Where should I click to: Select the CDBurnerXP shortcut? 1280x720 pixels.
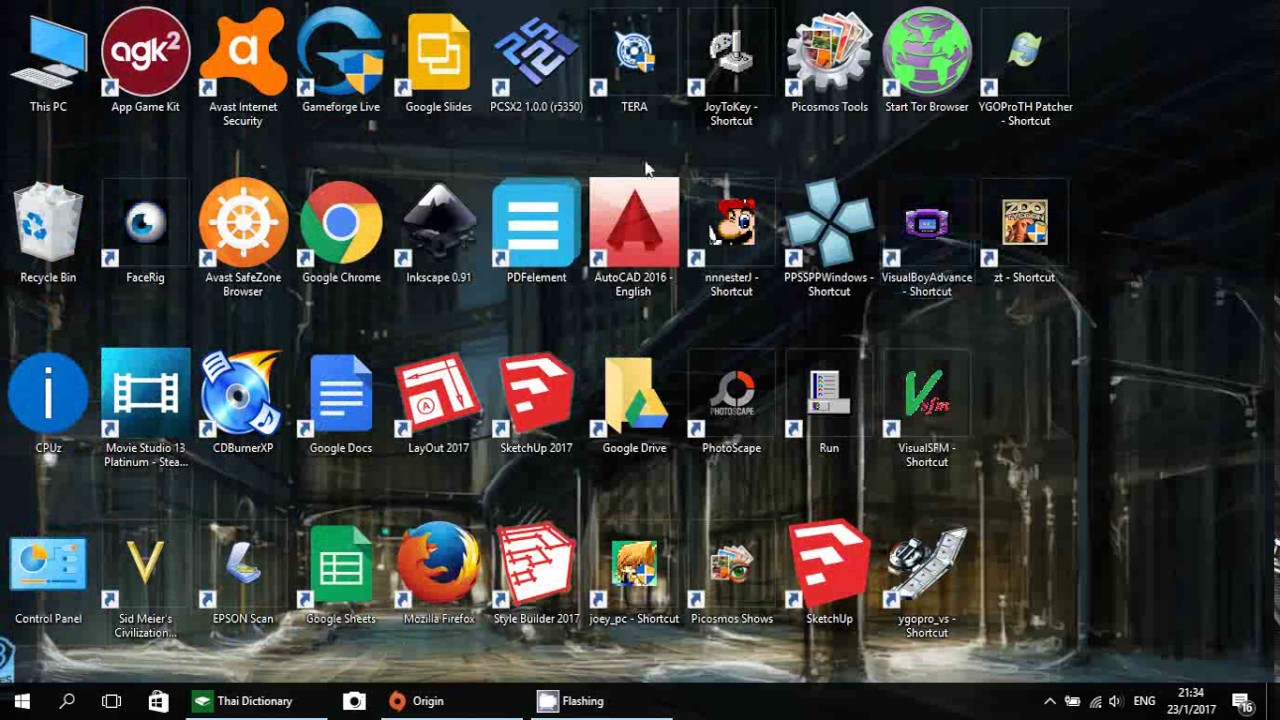pos(243,402)
